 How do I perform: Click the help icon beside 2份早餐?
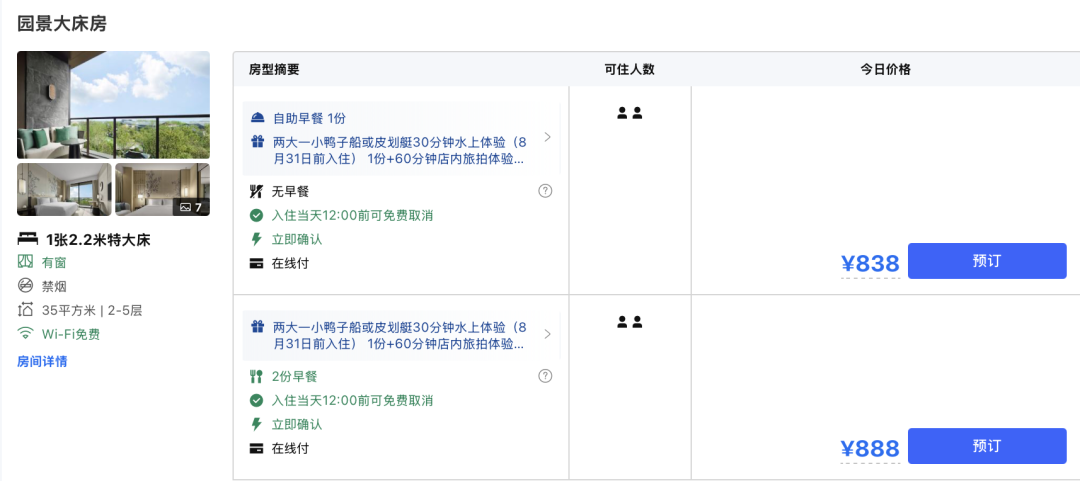(x=545, y=376)
